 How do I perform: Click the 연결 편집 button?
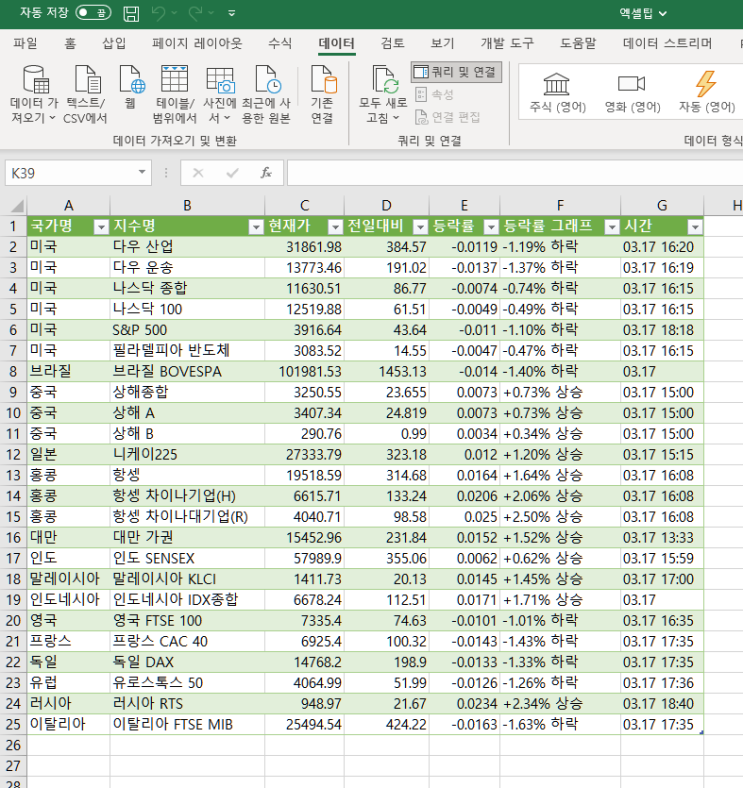click(447, 117)
